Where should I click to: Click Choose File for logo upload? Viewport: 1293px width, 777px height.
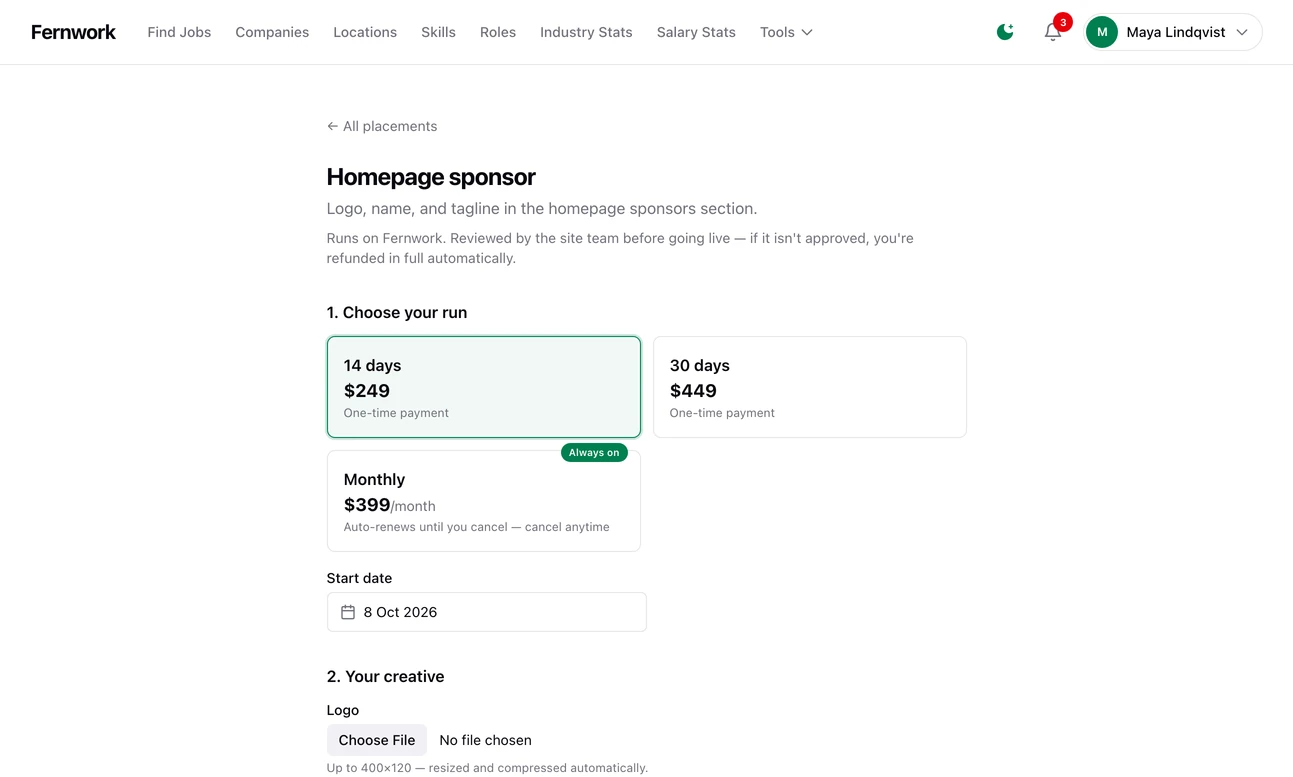pyautogui.click(x=377, y=740)
